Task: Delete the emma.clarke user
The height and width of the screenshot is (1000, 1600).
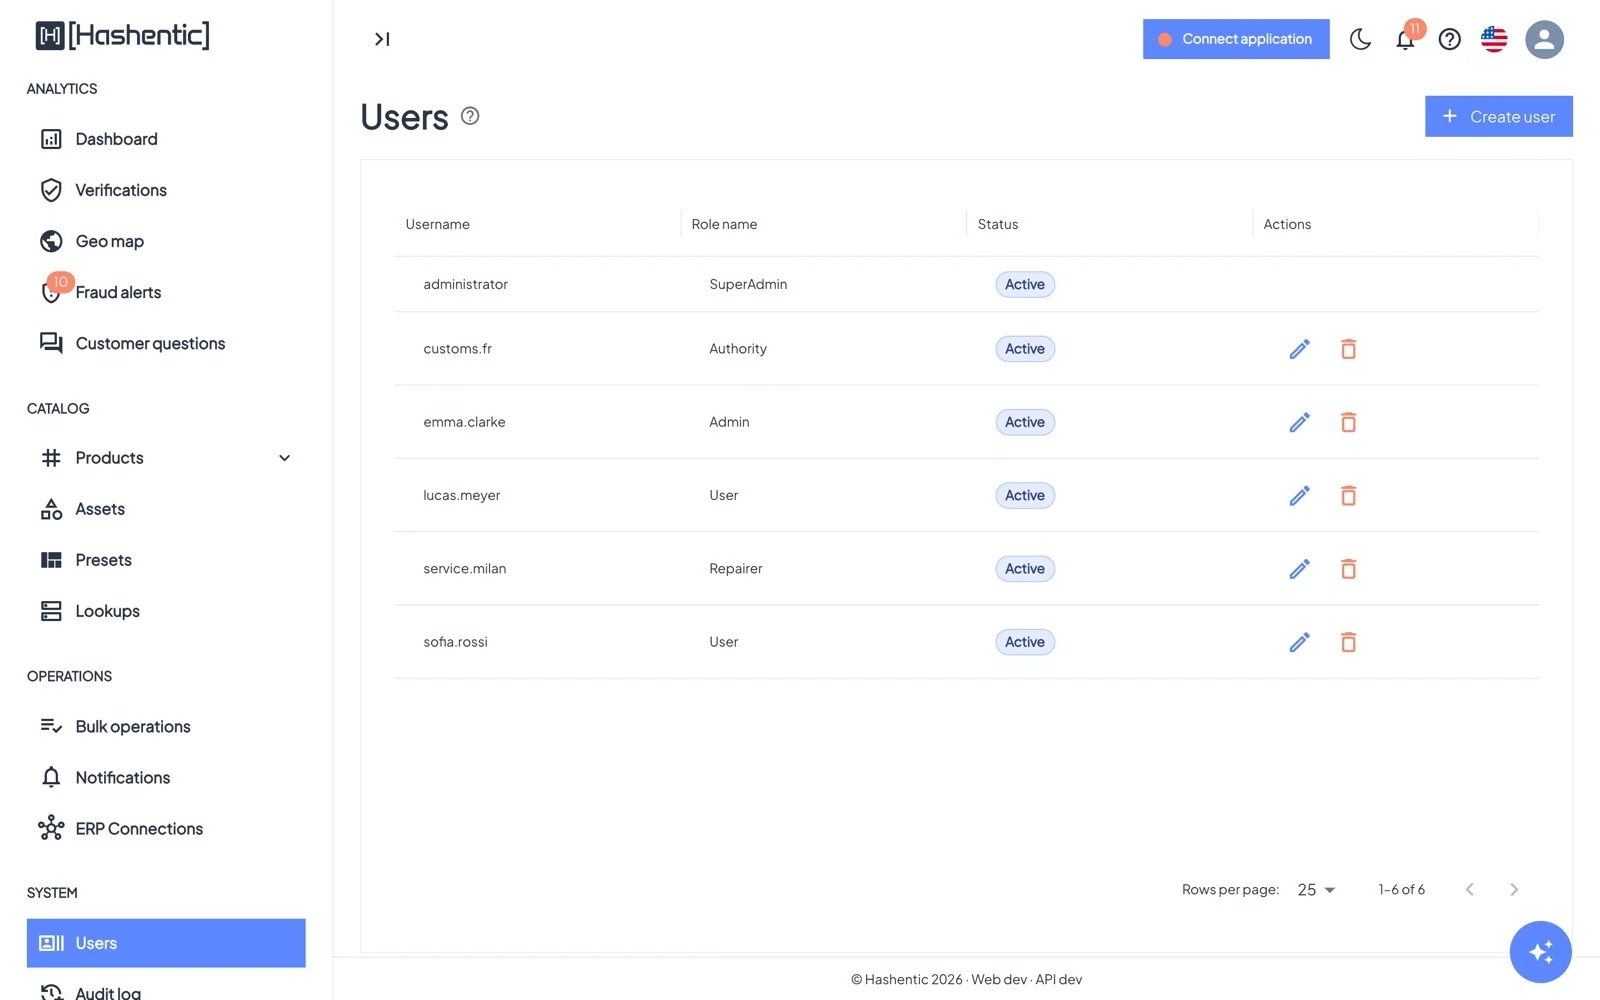Action: [1348, 422]
